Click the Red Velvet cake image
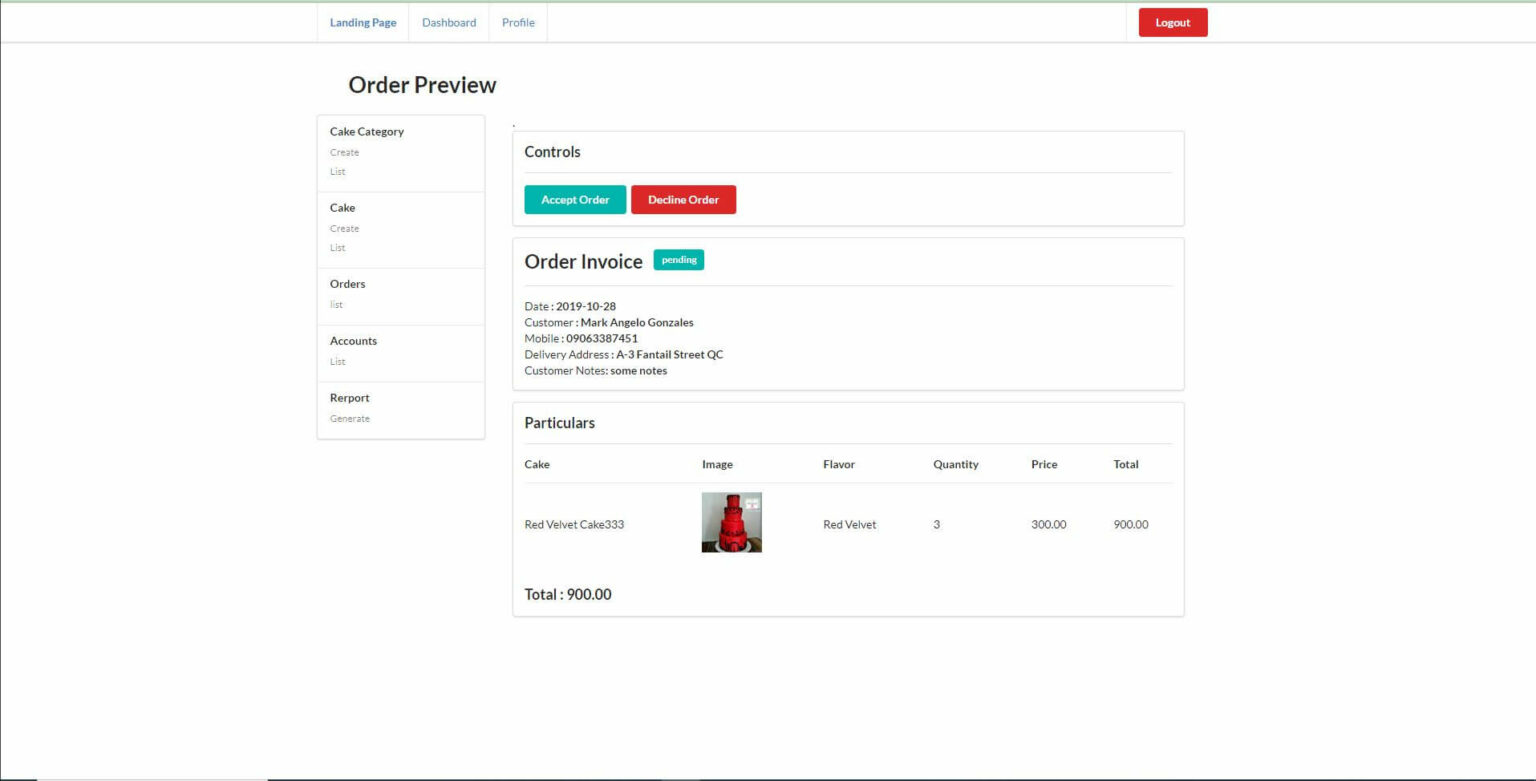The height and width of the screenshot is (781, 1536). (731, 521)
